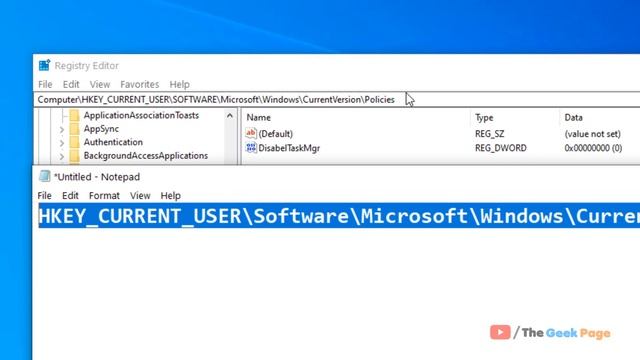Click the REG_SZ type cell
This screenshot has width=640, height=360.
point(489,134)
